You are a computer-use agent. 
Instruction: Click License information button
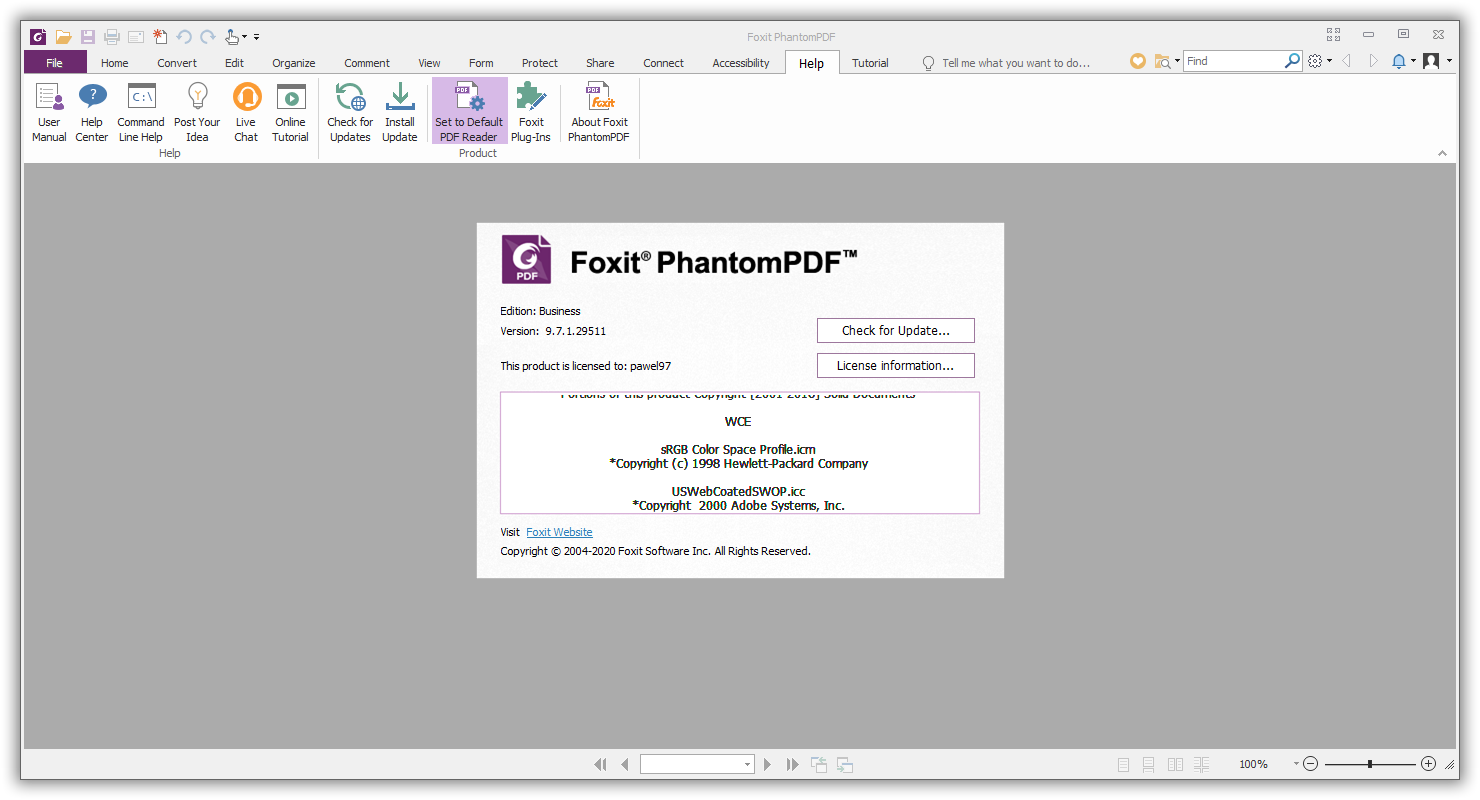895,365
